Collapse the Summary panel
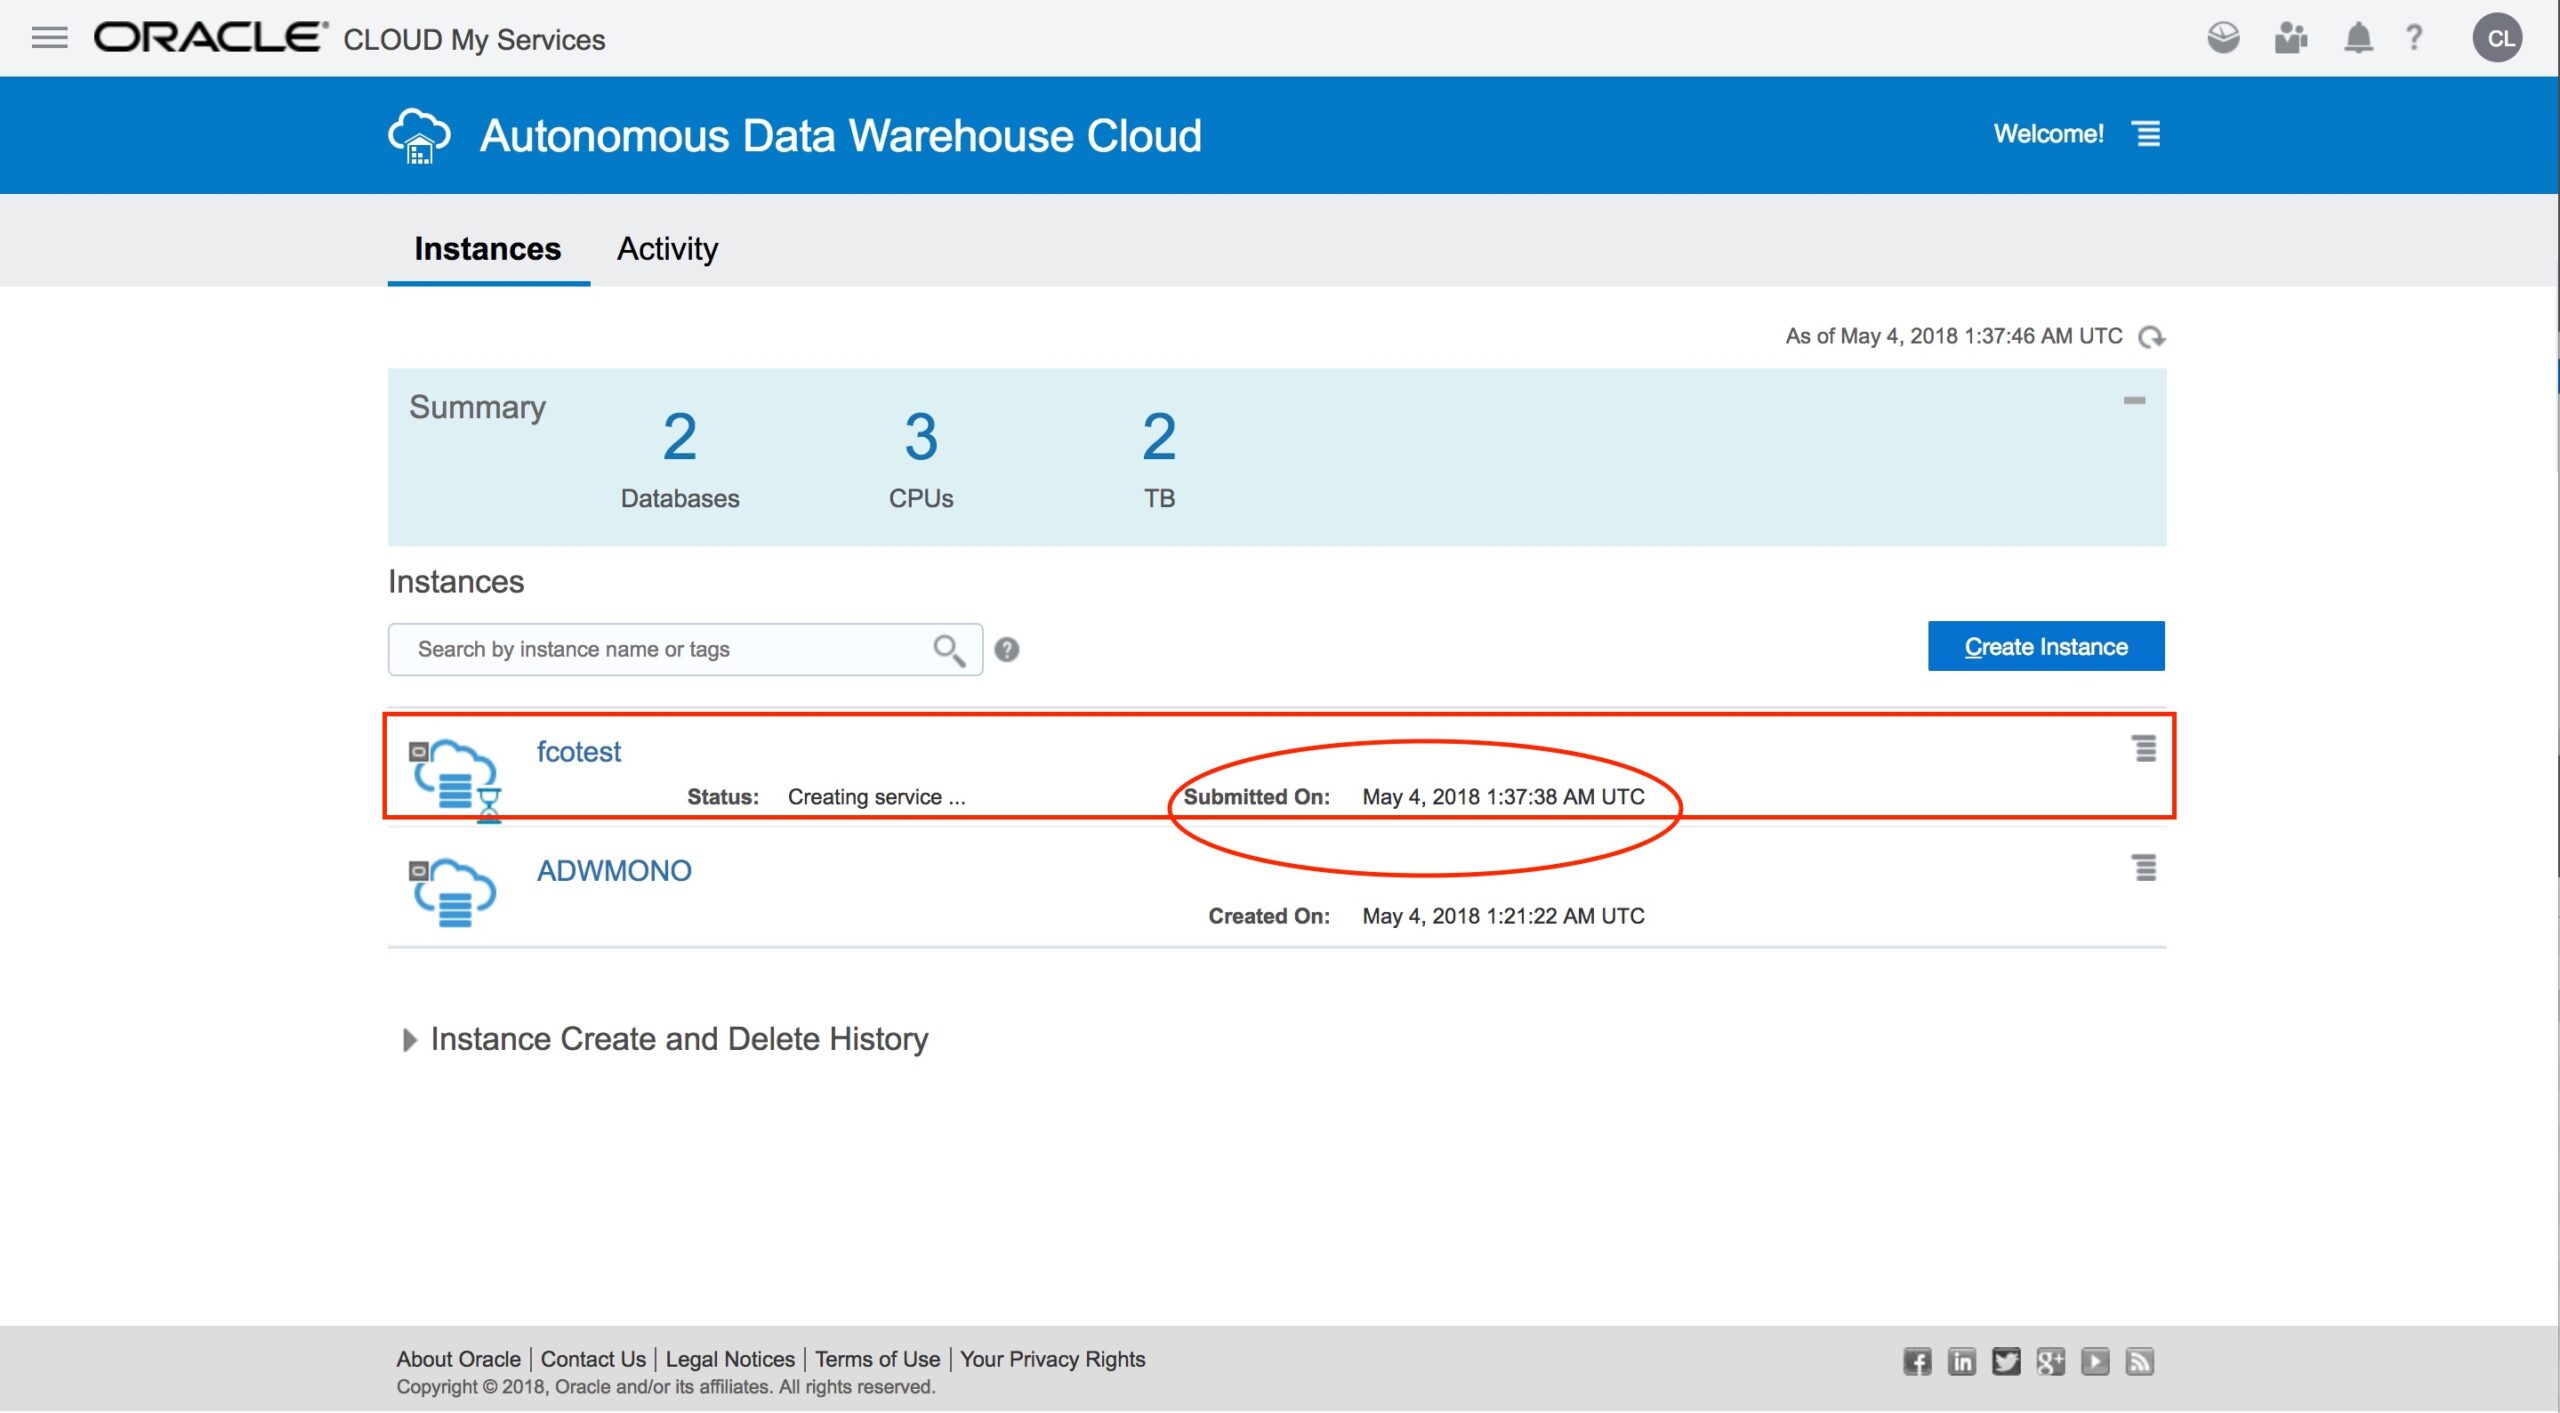Image resolution: width=2560 pixels, height=1413 pixels. click(x=2134, y=400)
